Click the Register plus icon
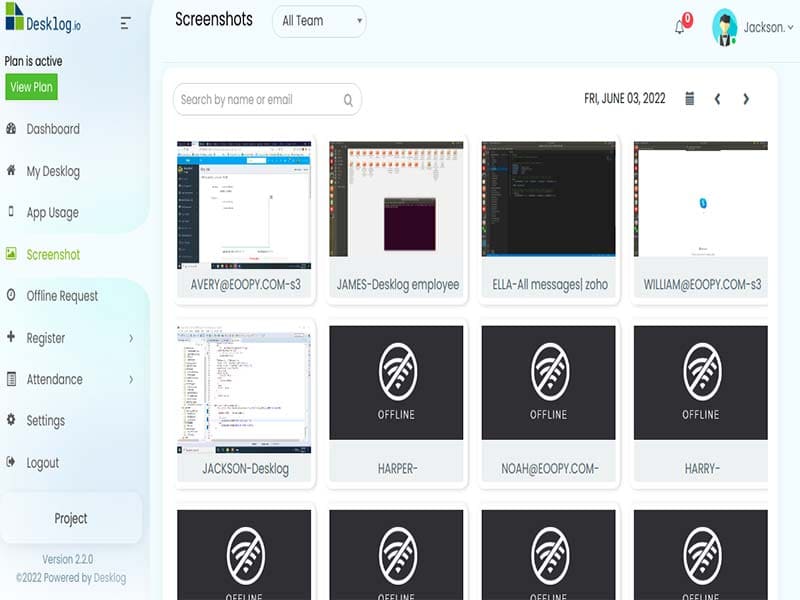The height and width of the screenshot is (600, 800). point(11,337)
